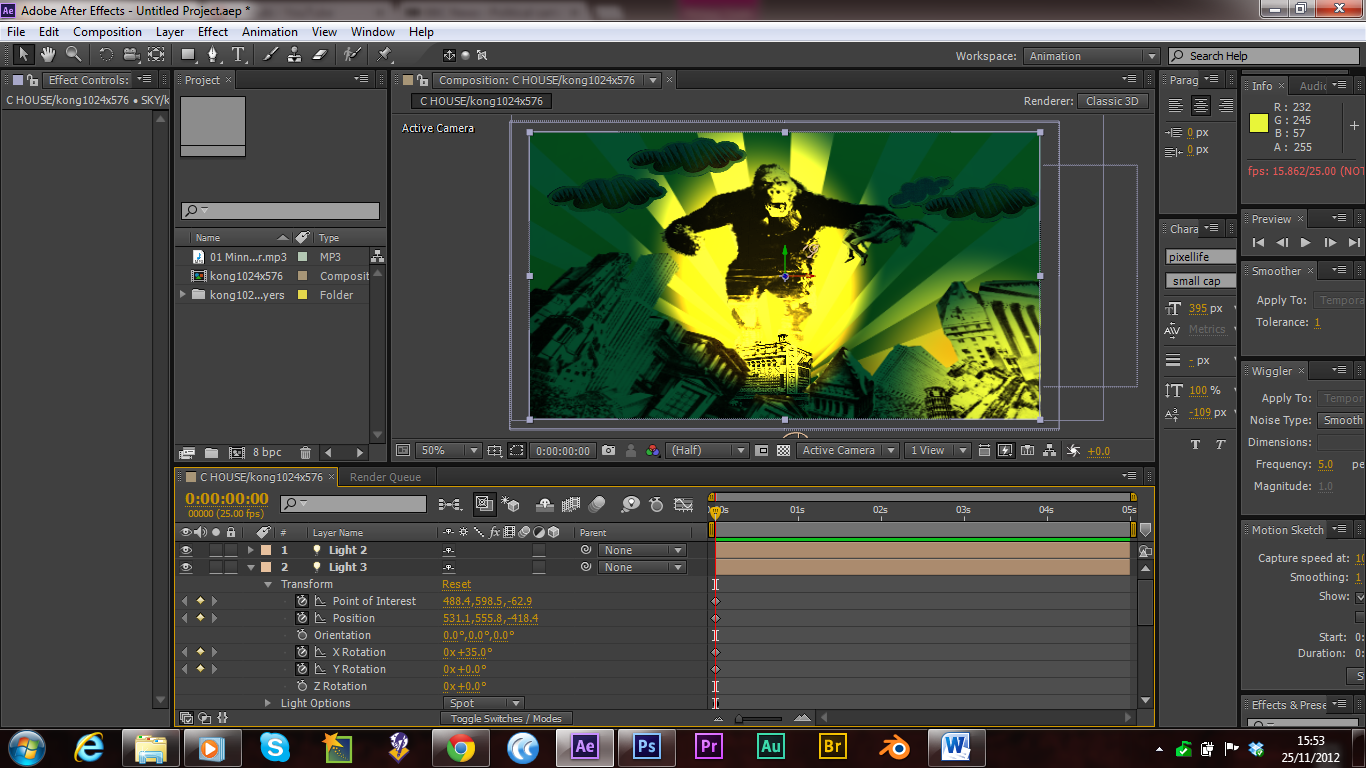This screenshot has height=768, width=1366.
Task: Take a snapshot of the composition
Action: tap(607, 451)
